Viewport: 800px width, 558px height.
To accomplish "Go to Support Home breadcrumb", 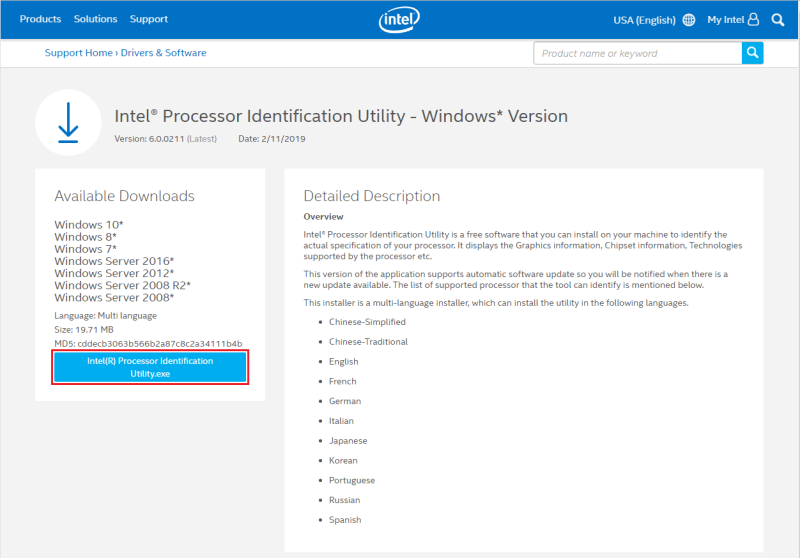I will [x=78, y=53].
